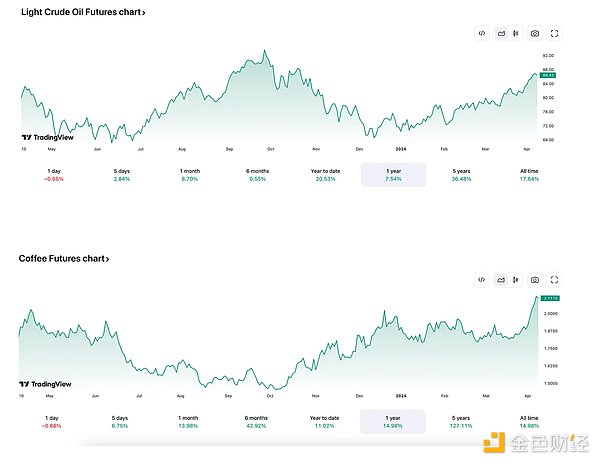Select the 1 day range for Crude Oil
The image size is (600, 464).
pos(56,174)
